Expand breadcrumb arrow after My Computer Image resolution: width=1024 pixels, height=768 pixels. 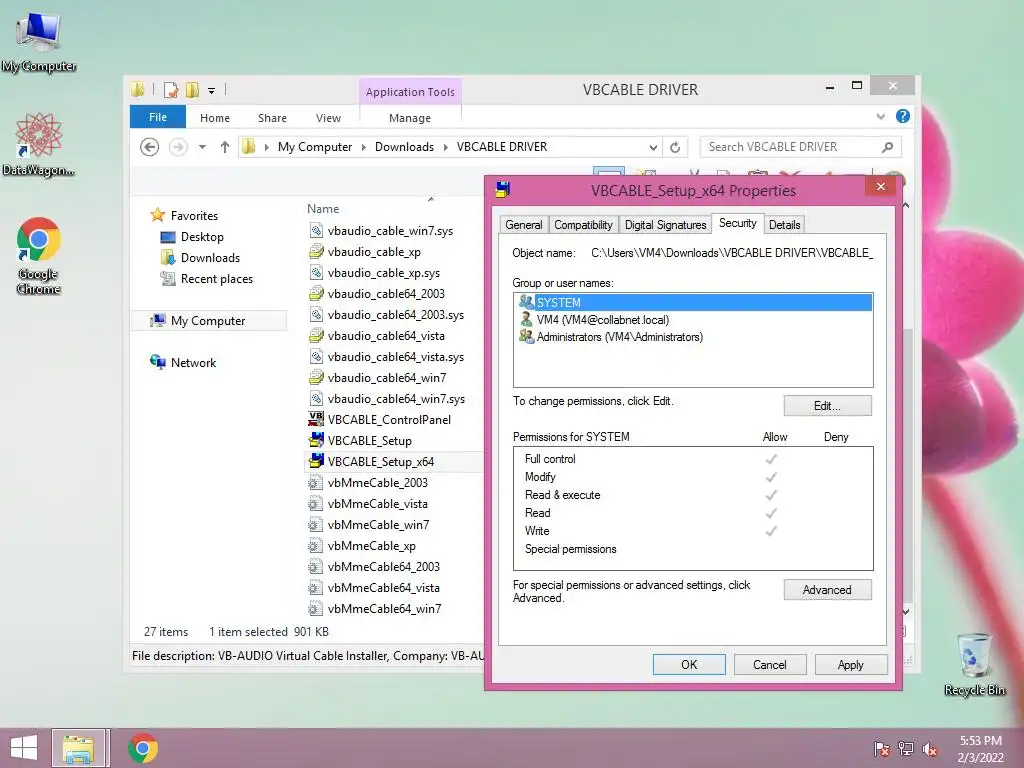point(364,147)
